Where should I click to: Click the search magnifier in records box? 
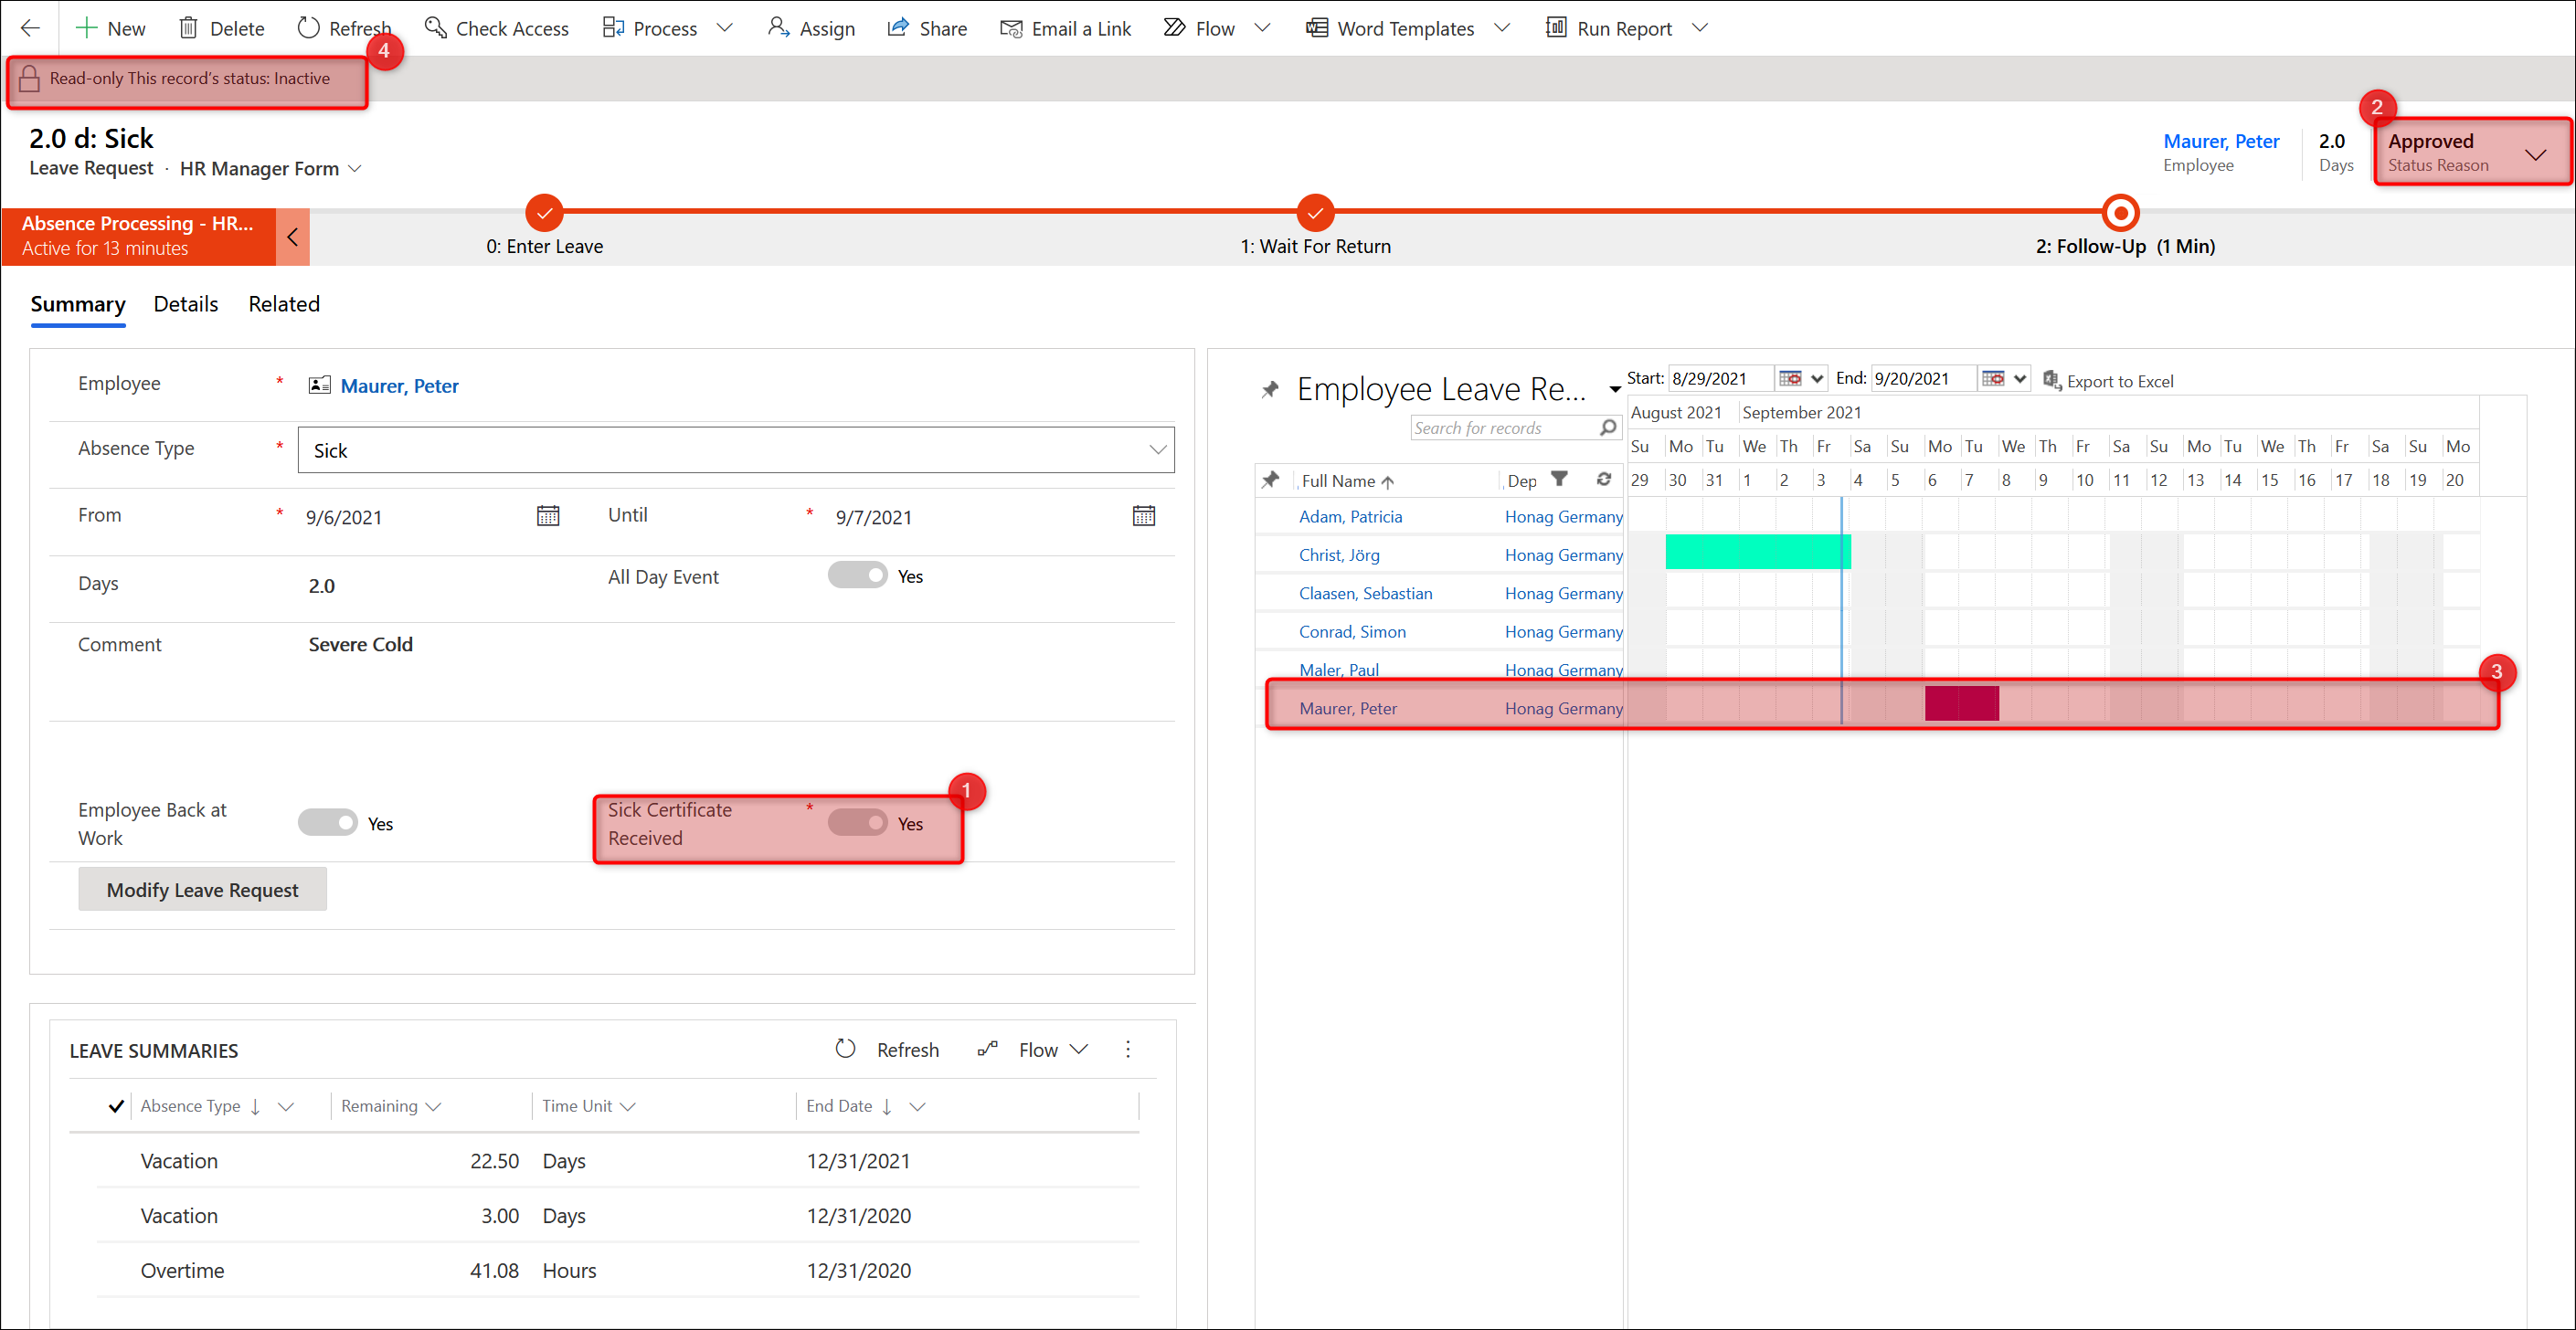coord(1607,428)
